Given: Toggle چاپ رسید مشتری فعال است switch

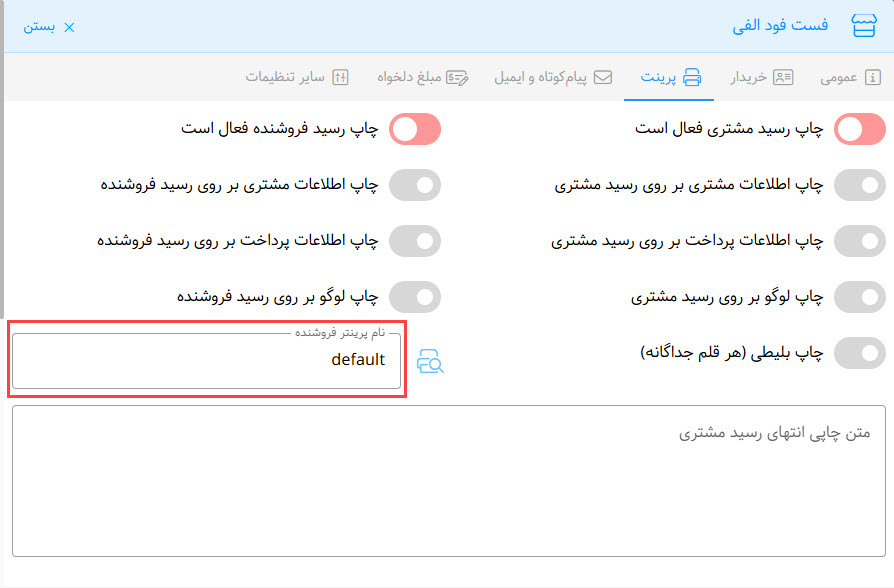Looking at the screenshot, I should [x=860, y=129].
